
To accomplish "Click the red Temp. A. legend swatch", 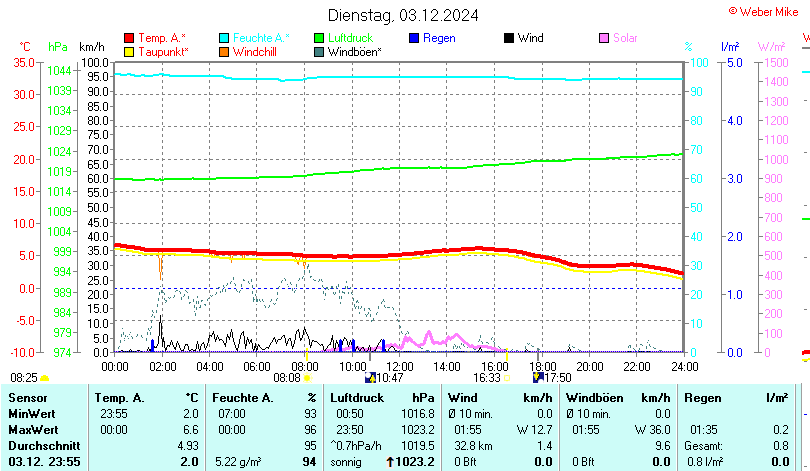I will (x=129, y=38).
